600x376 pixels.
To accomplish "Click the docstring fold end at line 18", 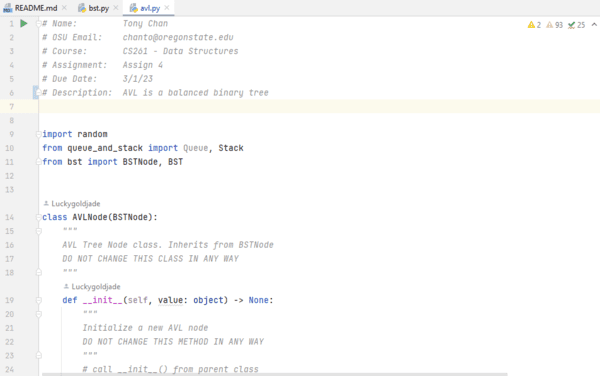I will (x=38, y=272).
